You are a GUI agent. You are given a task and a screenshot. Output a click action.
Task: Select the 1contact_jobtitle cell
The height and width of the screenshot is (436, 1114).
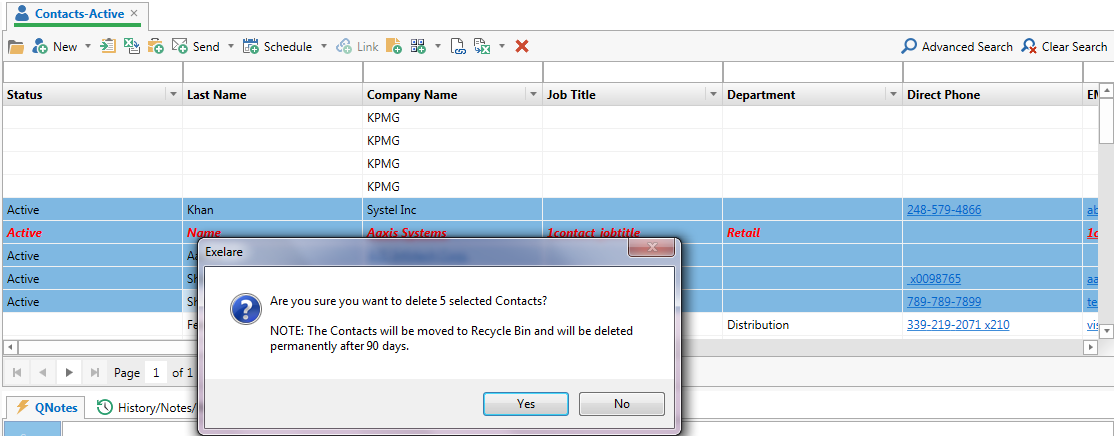[633, 233]
